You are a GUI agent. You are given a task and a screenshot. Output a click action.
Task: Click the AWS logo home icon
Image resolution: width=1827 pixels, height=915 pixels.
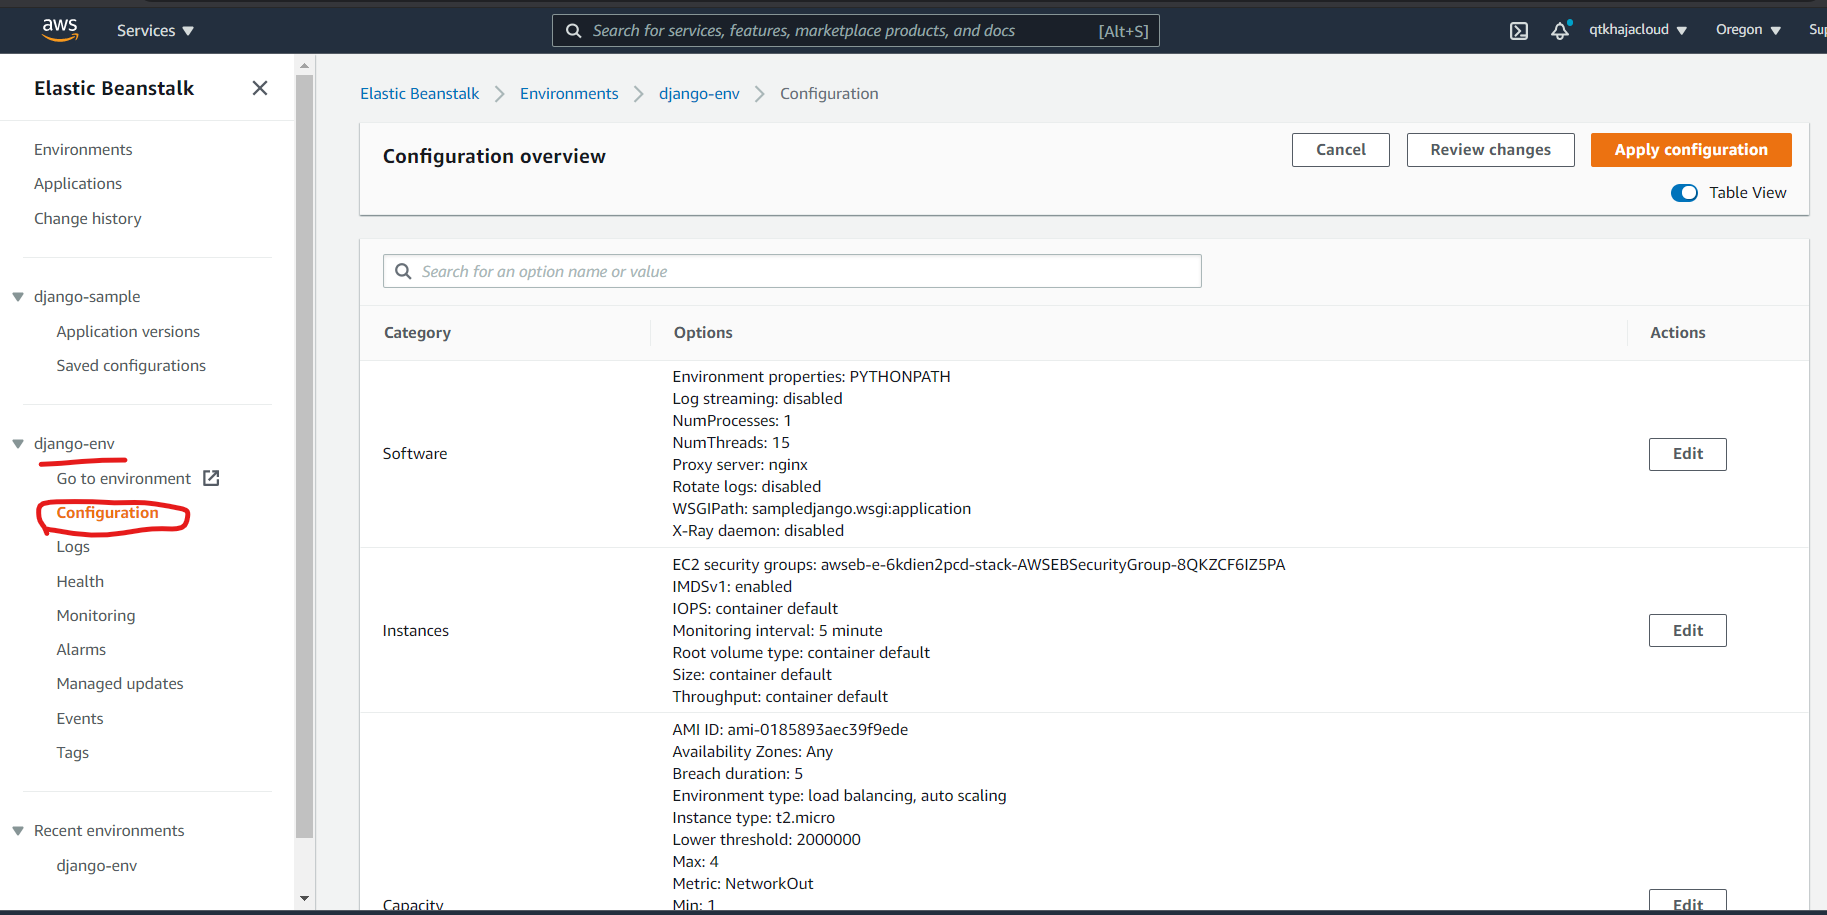[60, 30]
